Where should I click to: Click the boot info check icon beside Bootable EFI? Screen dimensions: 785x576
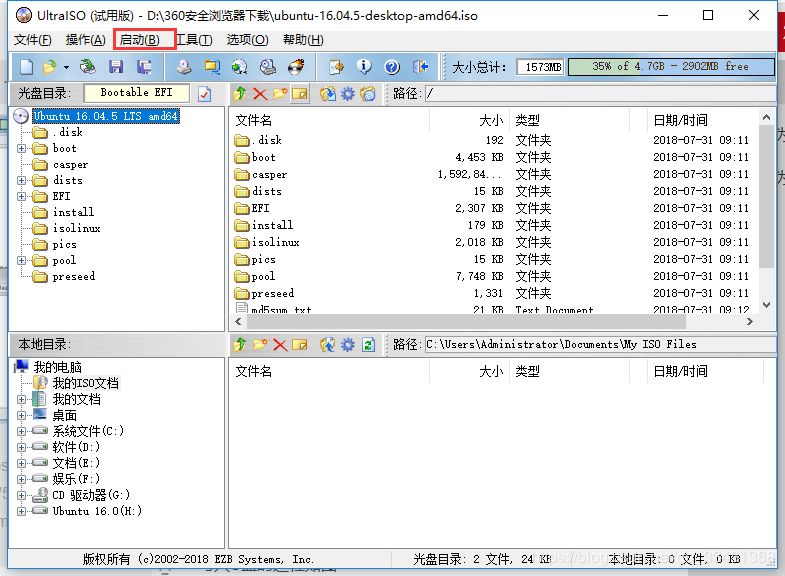coord(204,94)
